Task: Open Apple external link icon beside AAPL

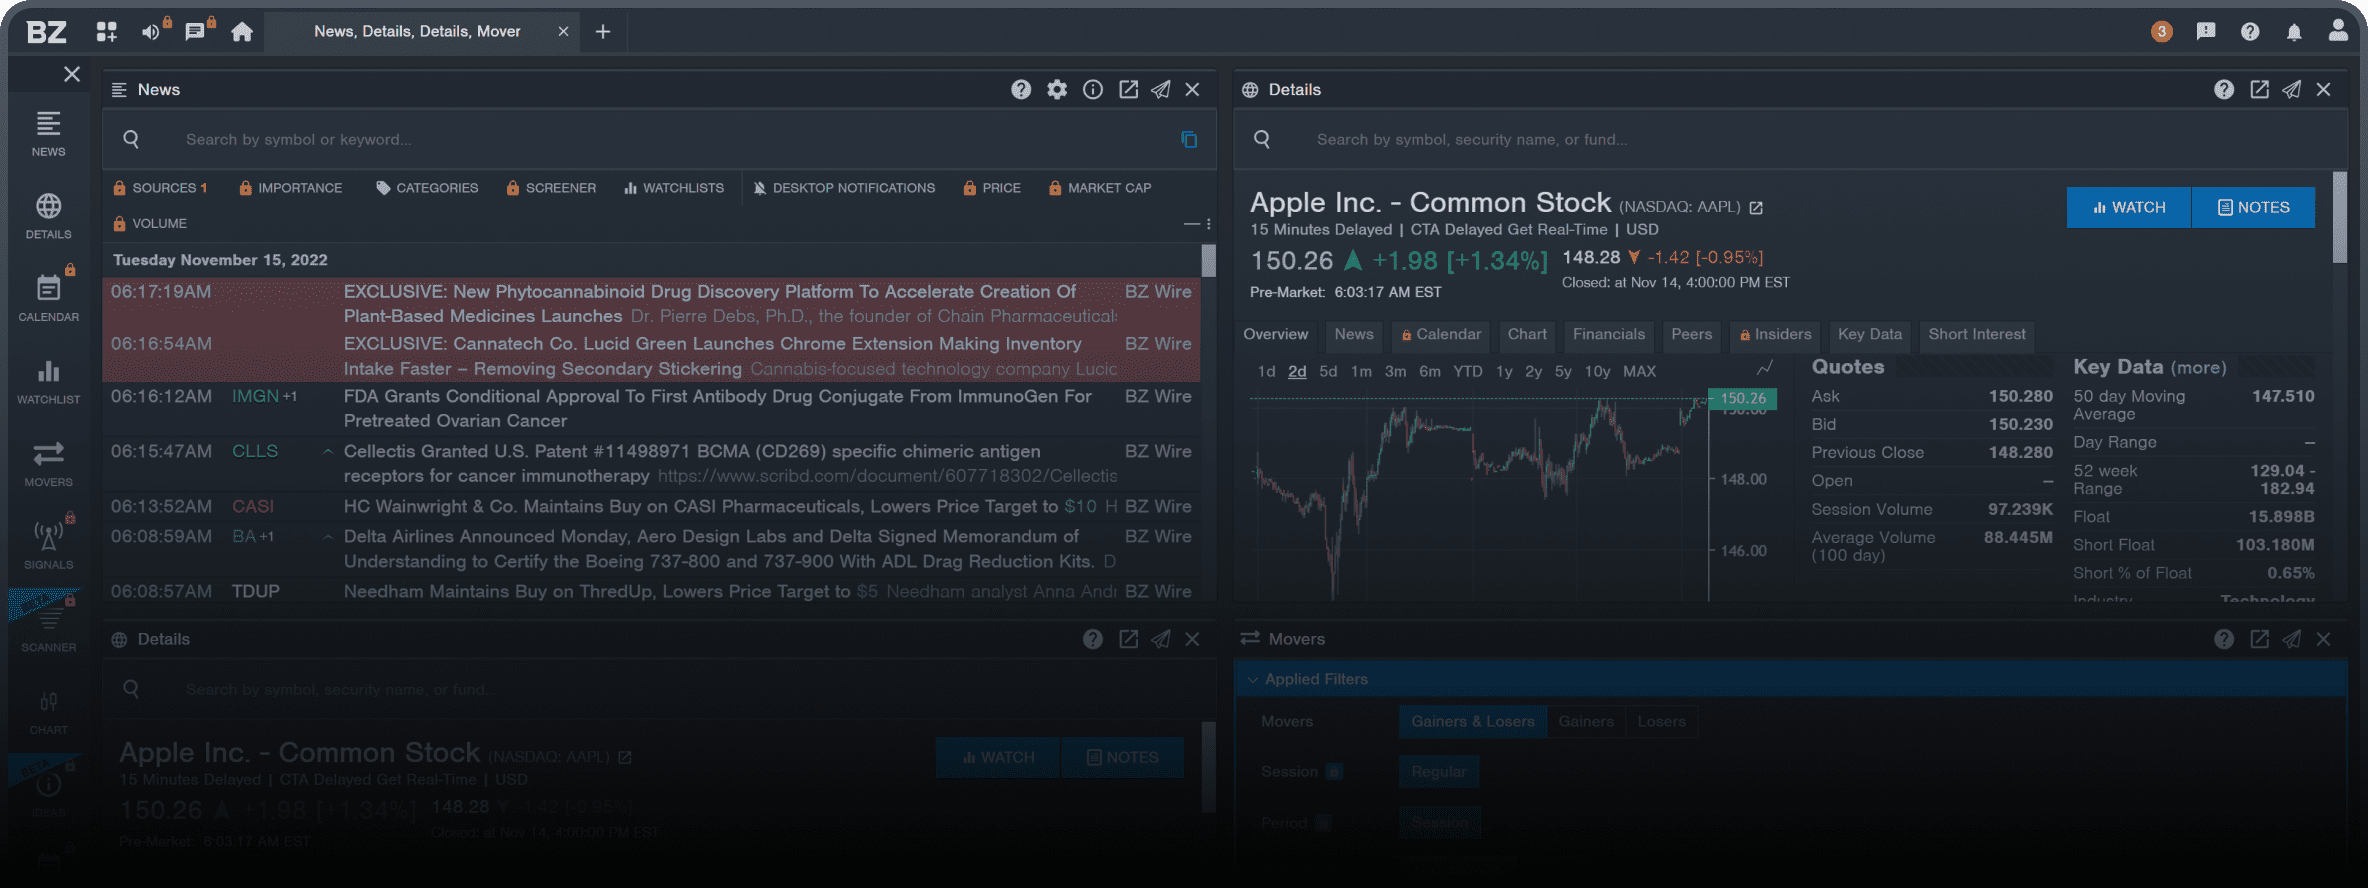Action: coord(1756,208)
